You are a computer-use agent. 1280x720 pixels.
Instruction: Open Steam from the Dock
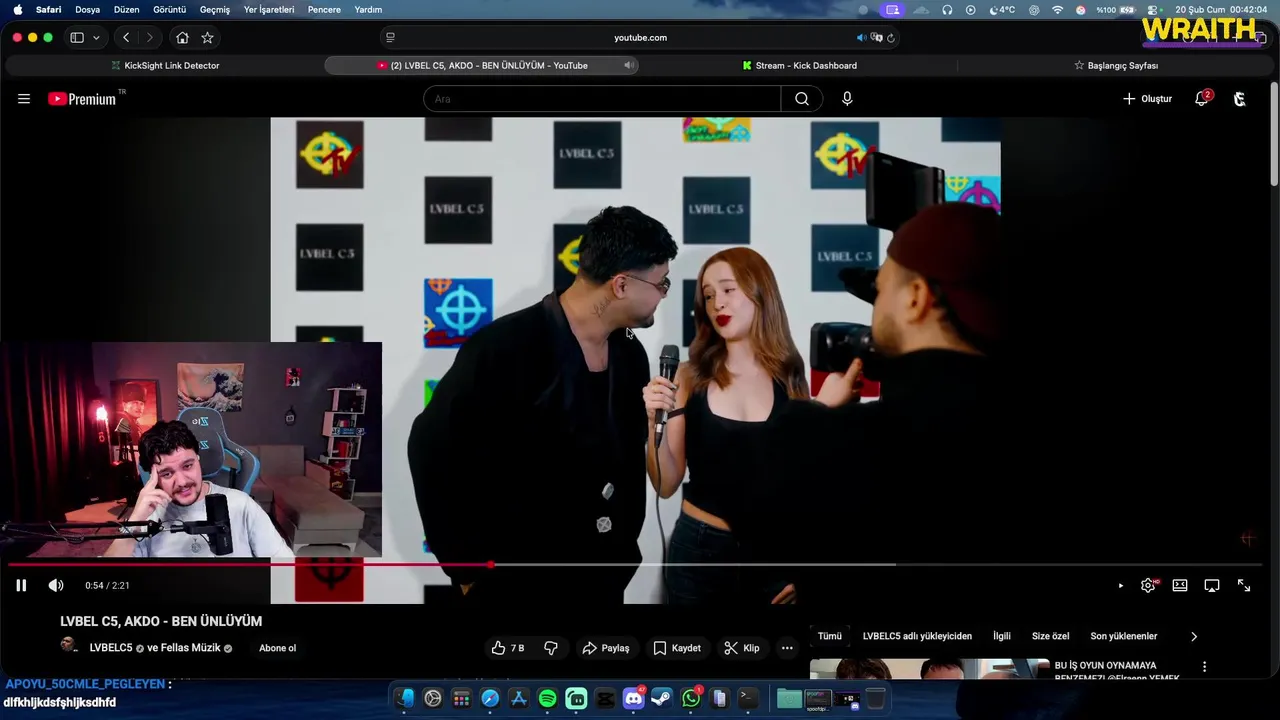662,699
